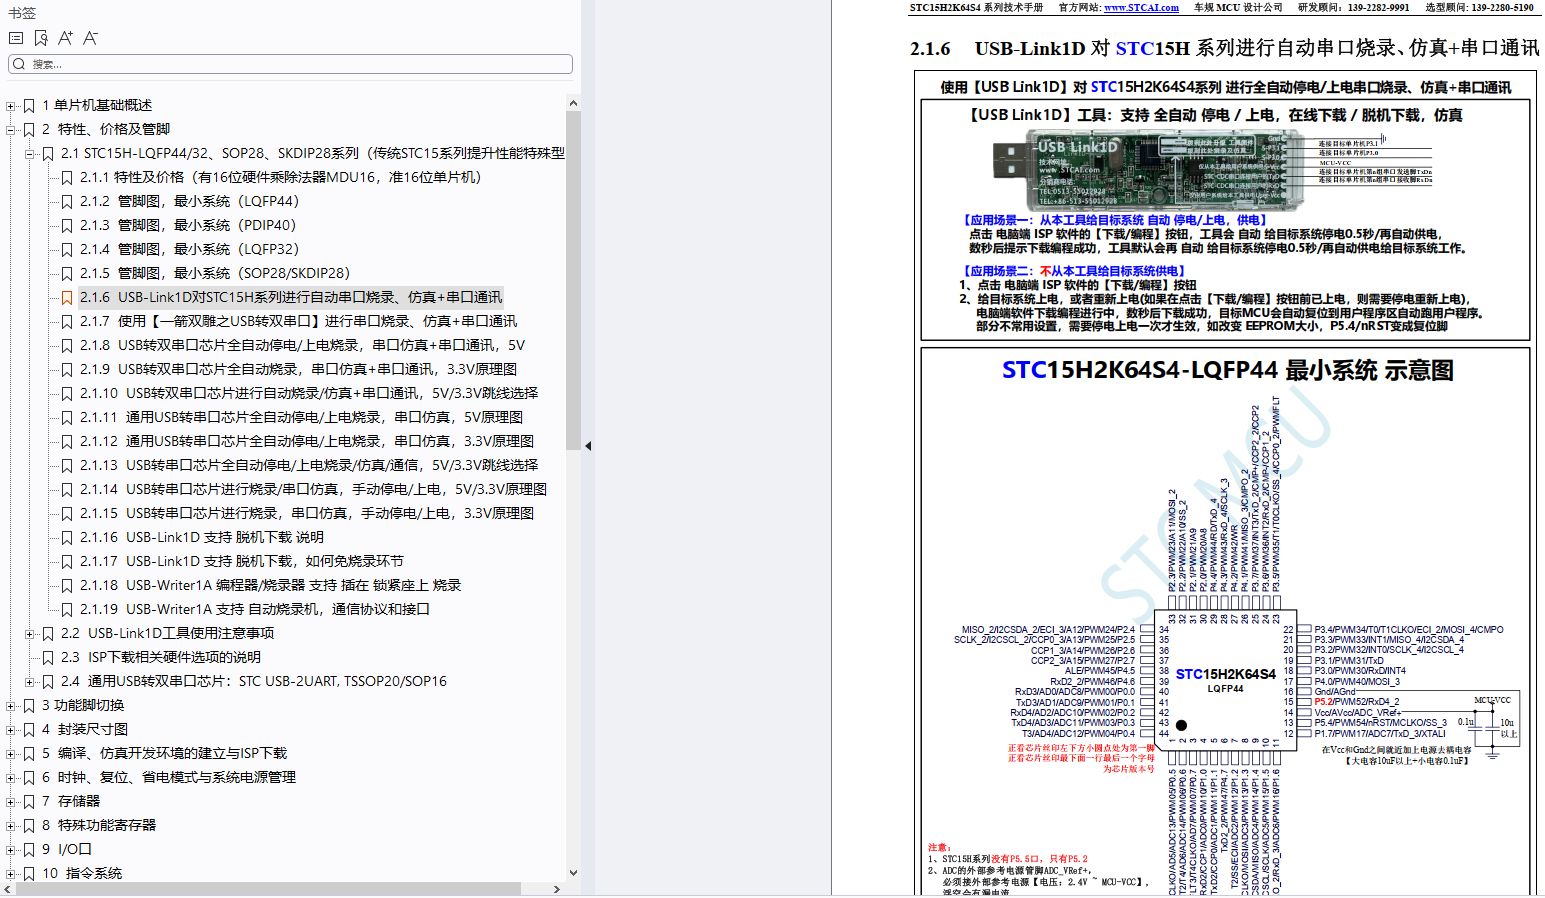Click the scroll-down arrow of bookmark list

click(573, 873)
